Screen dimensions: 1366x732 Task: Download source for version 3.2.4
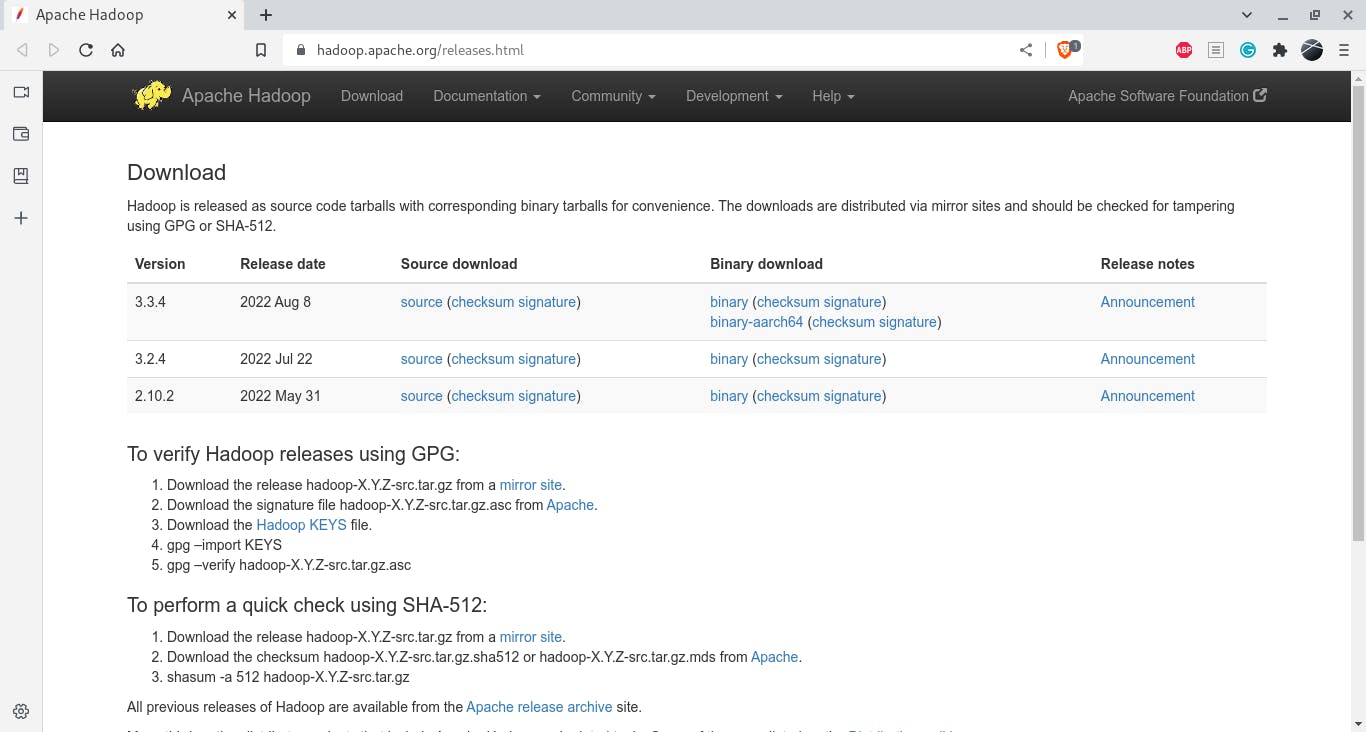pos(421,359)
